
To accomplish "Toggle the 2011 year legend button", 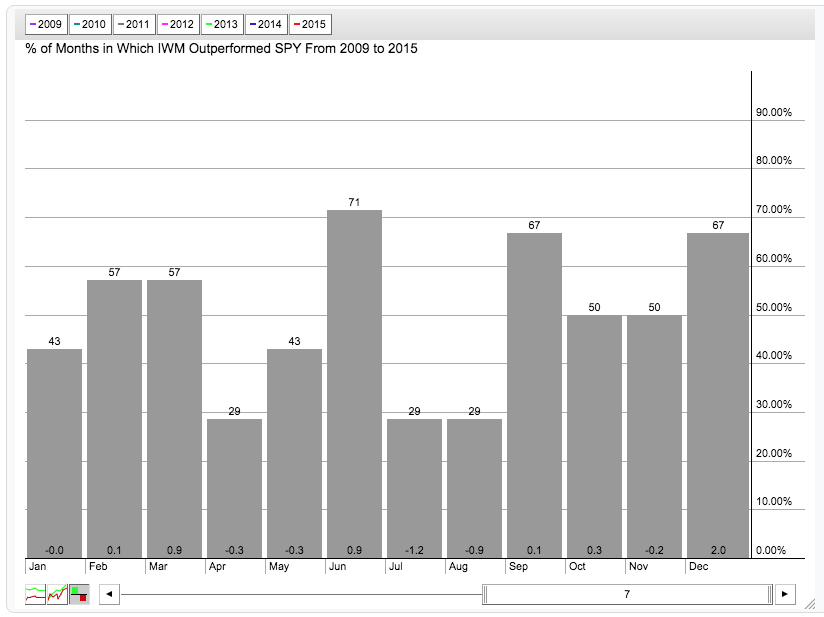I will coord(134,24).
